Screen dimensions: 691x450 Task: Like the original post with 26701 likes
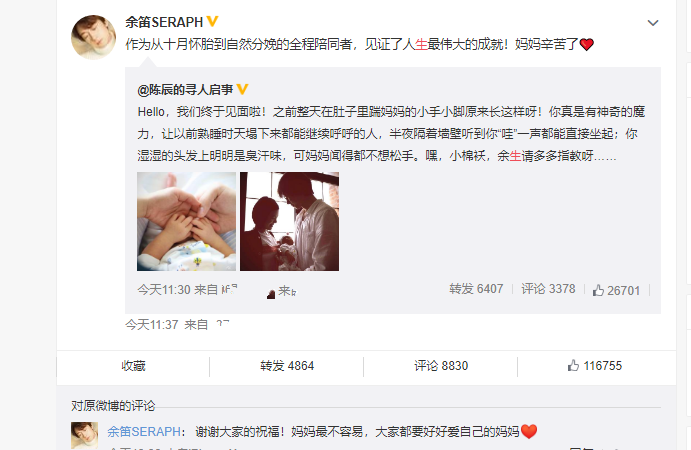pos(616,290)
